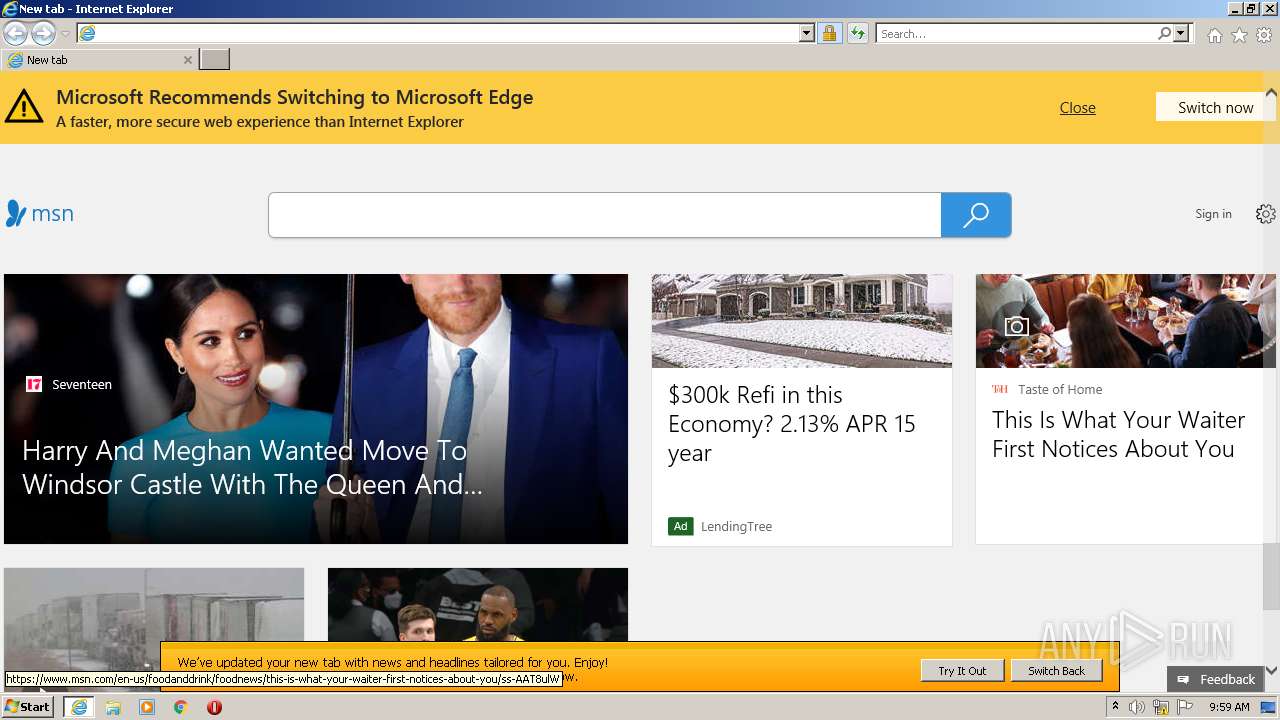Open Windows Explorer folder from the taskbar
Viewport: 1280px width, 720px height.
click(113, 707)
